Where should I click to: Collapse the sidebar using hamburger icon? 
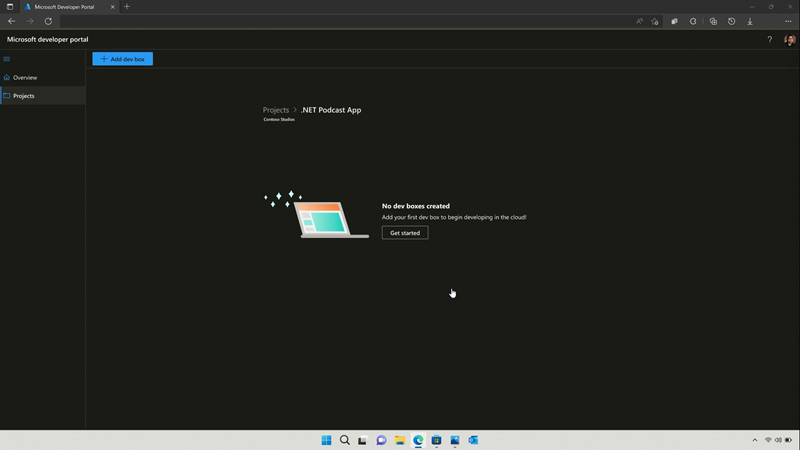(7, 59)
